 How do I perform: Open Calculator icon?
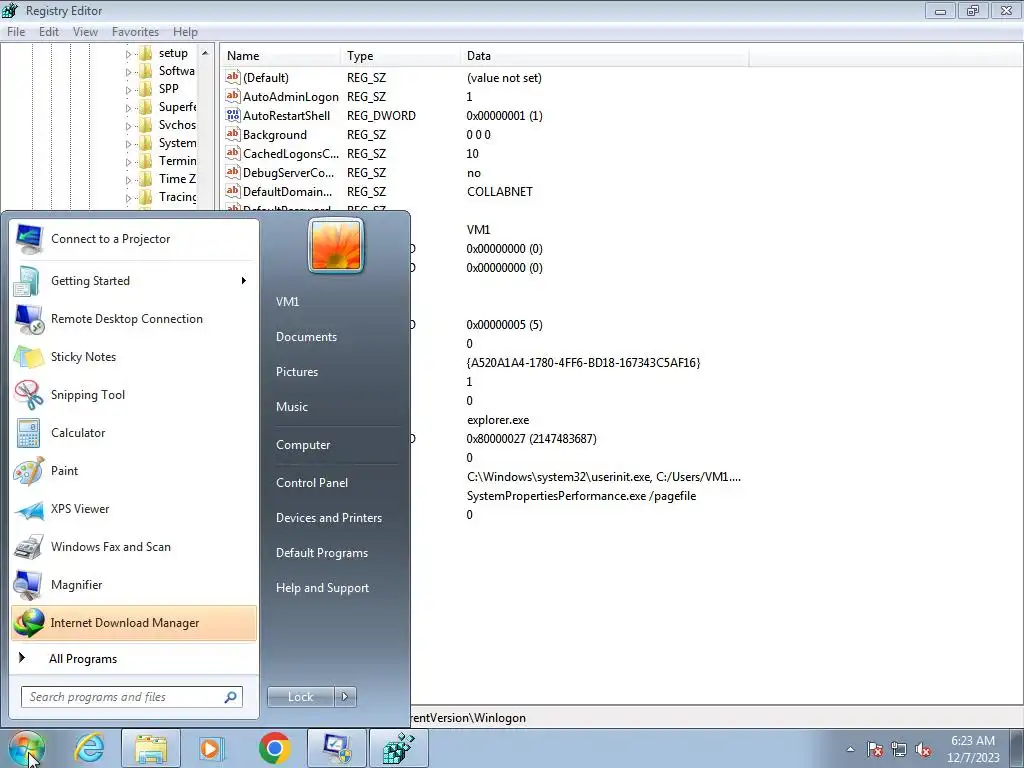pyautogui.click(x=29, y=433)
